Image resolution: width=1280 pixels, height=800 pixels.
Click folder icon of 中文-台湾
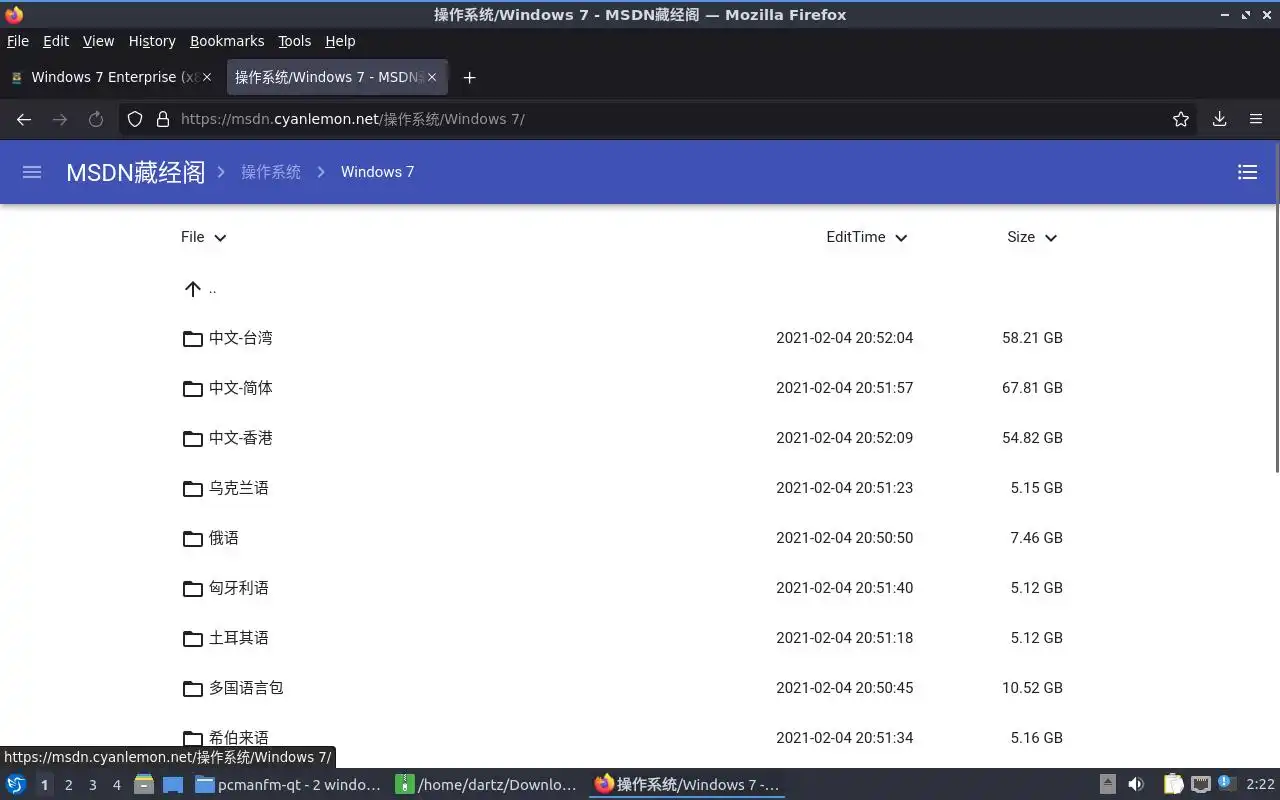click(193, 338)
